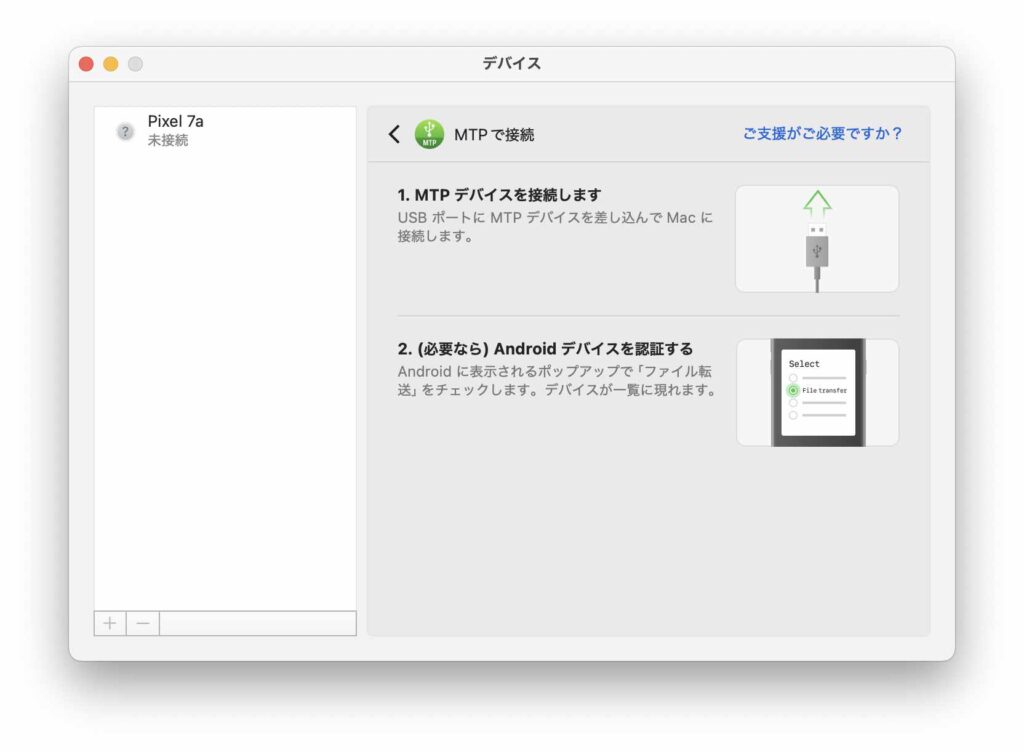
Task: Click the MTPで接続 header label
Action: click(494, 134)
